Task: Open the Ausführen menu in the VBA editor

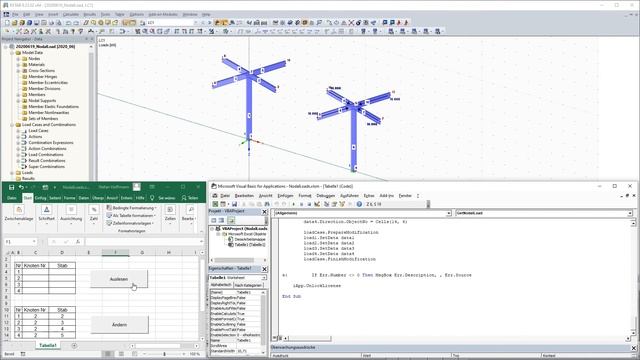Action: coord(349,196)
